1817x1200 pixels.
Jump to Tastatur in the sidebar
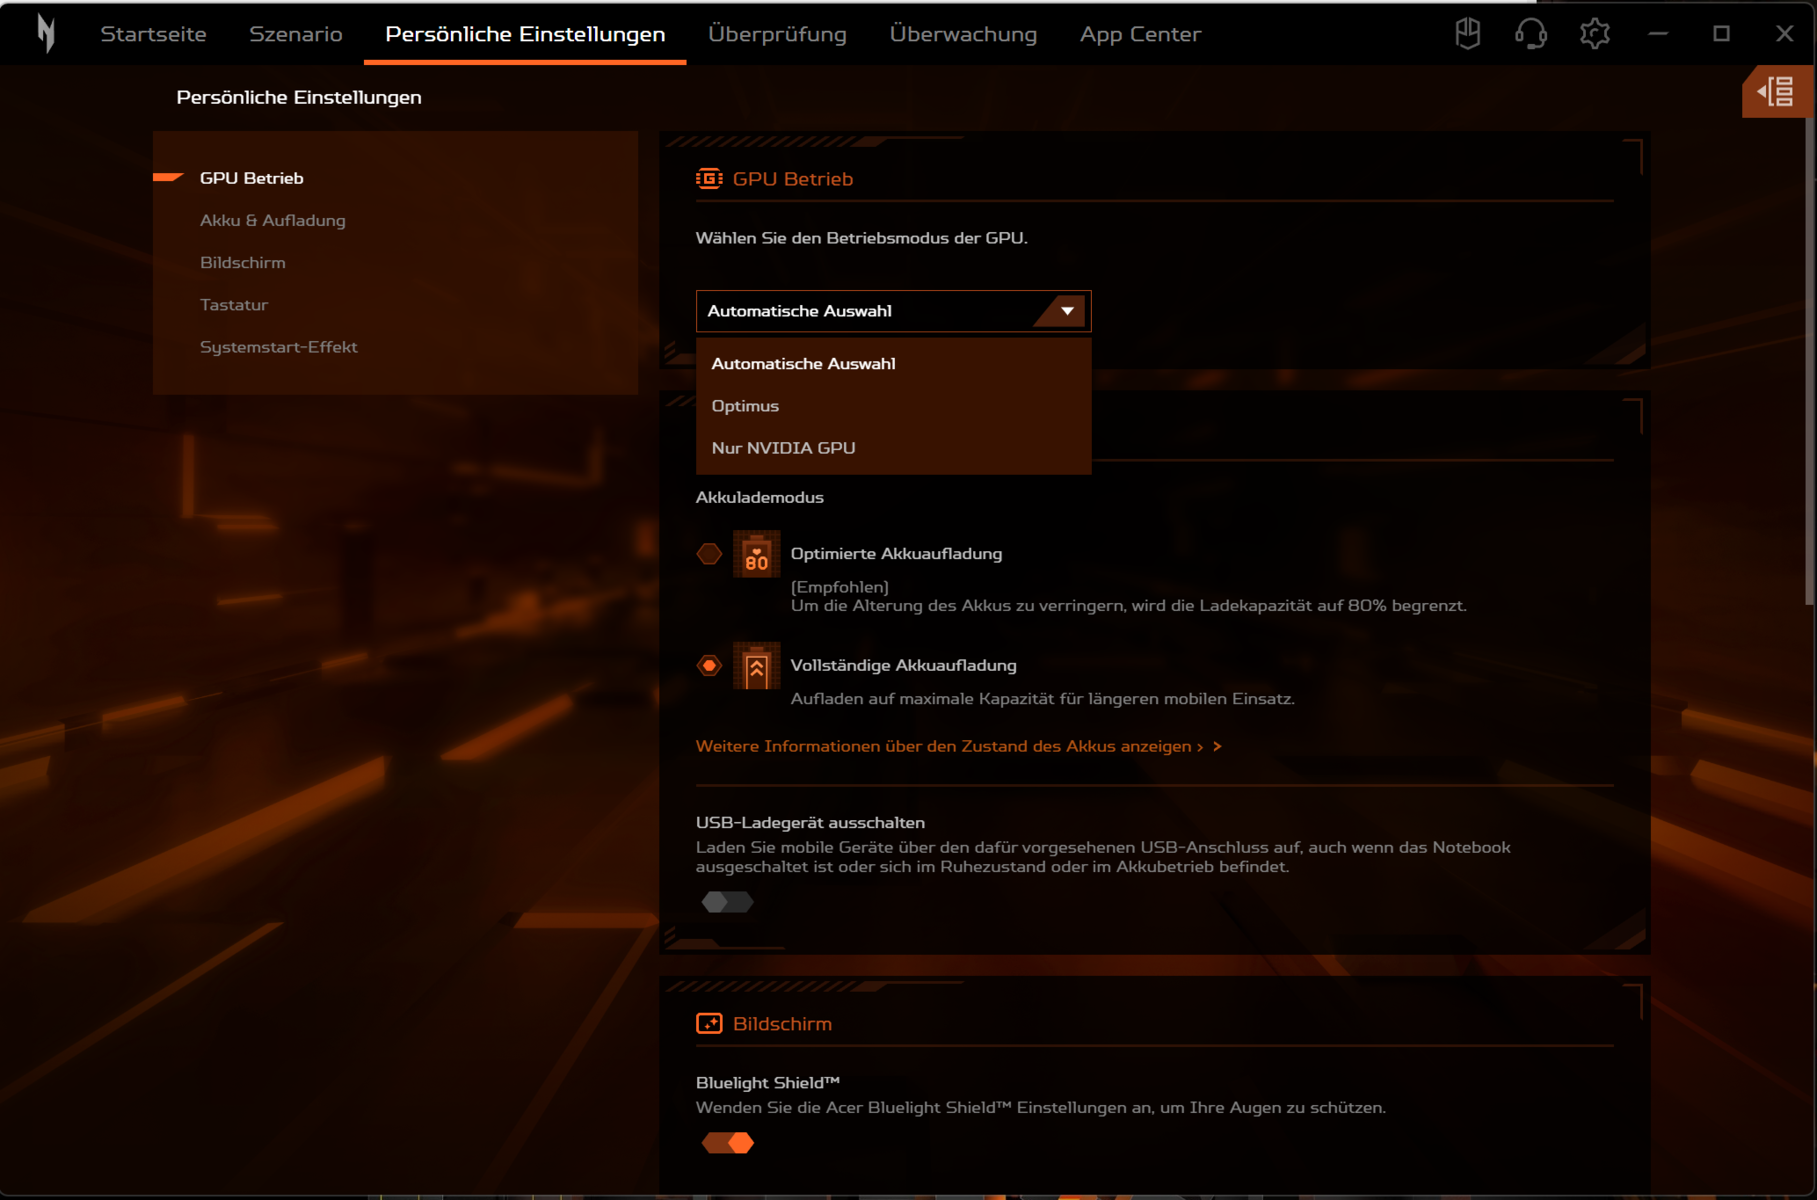[x=234, y=305]
